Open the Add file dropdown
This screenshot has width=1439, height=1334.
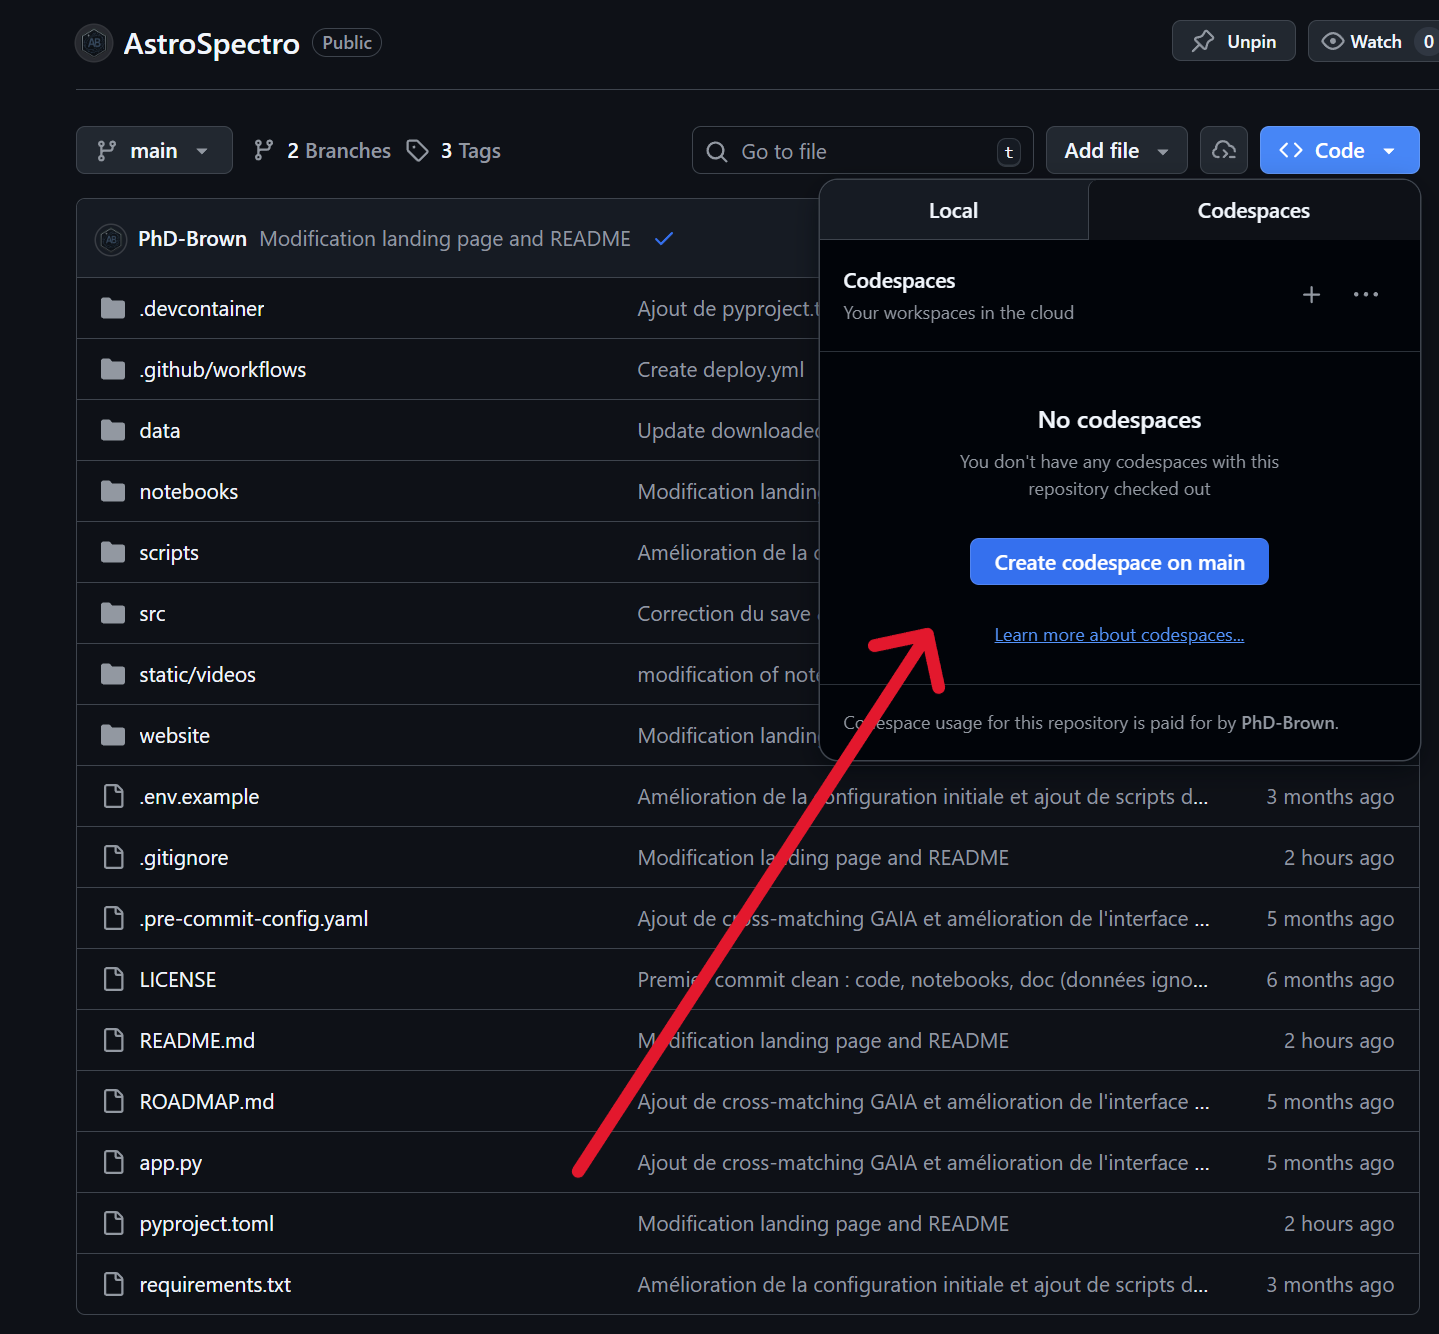(x=1115, y=151)
